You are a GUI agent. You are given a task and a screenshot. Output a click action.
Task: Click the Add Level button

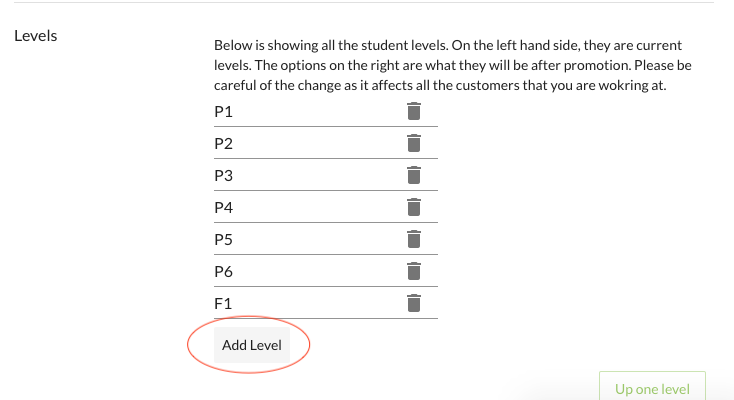click(252, 345)
